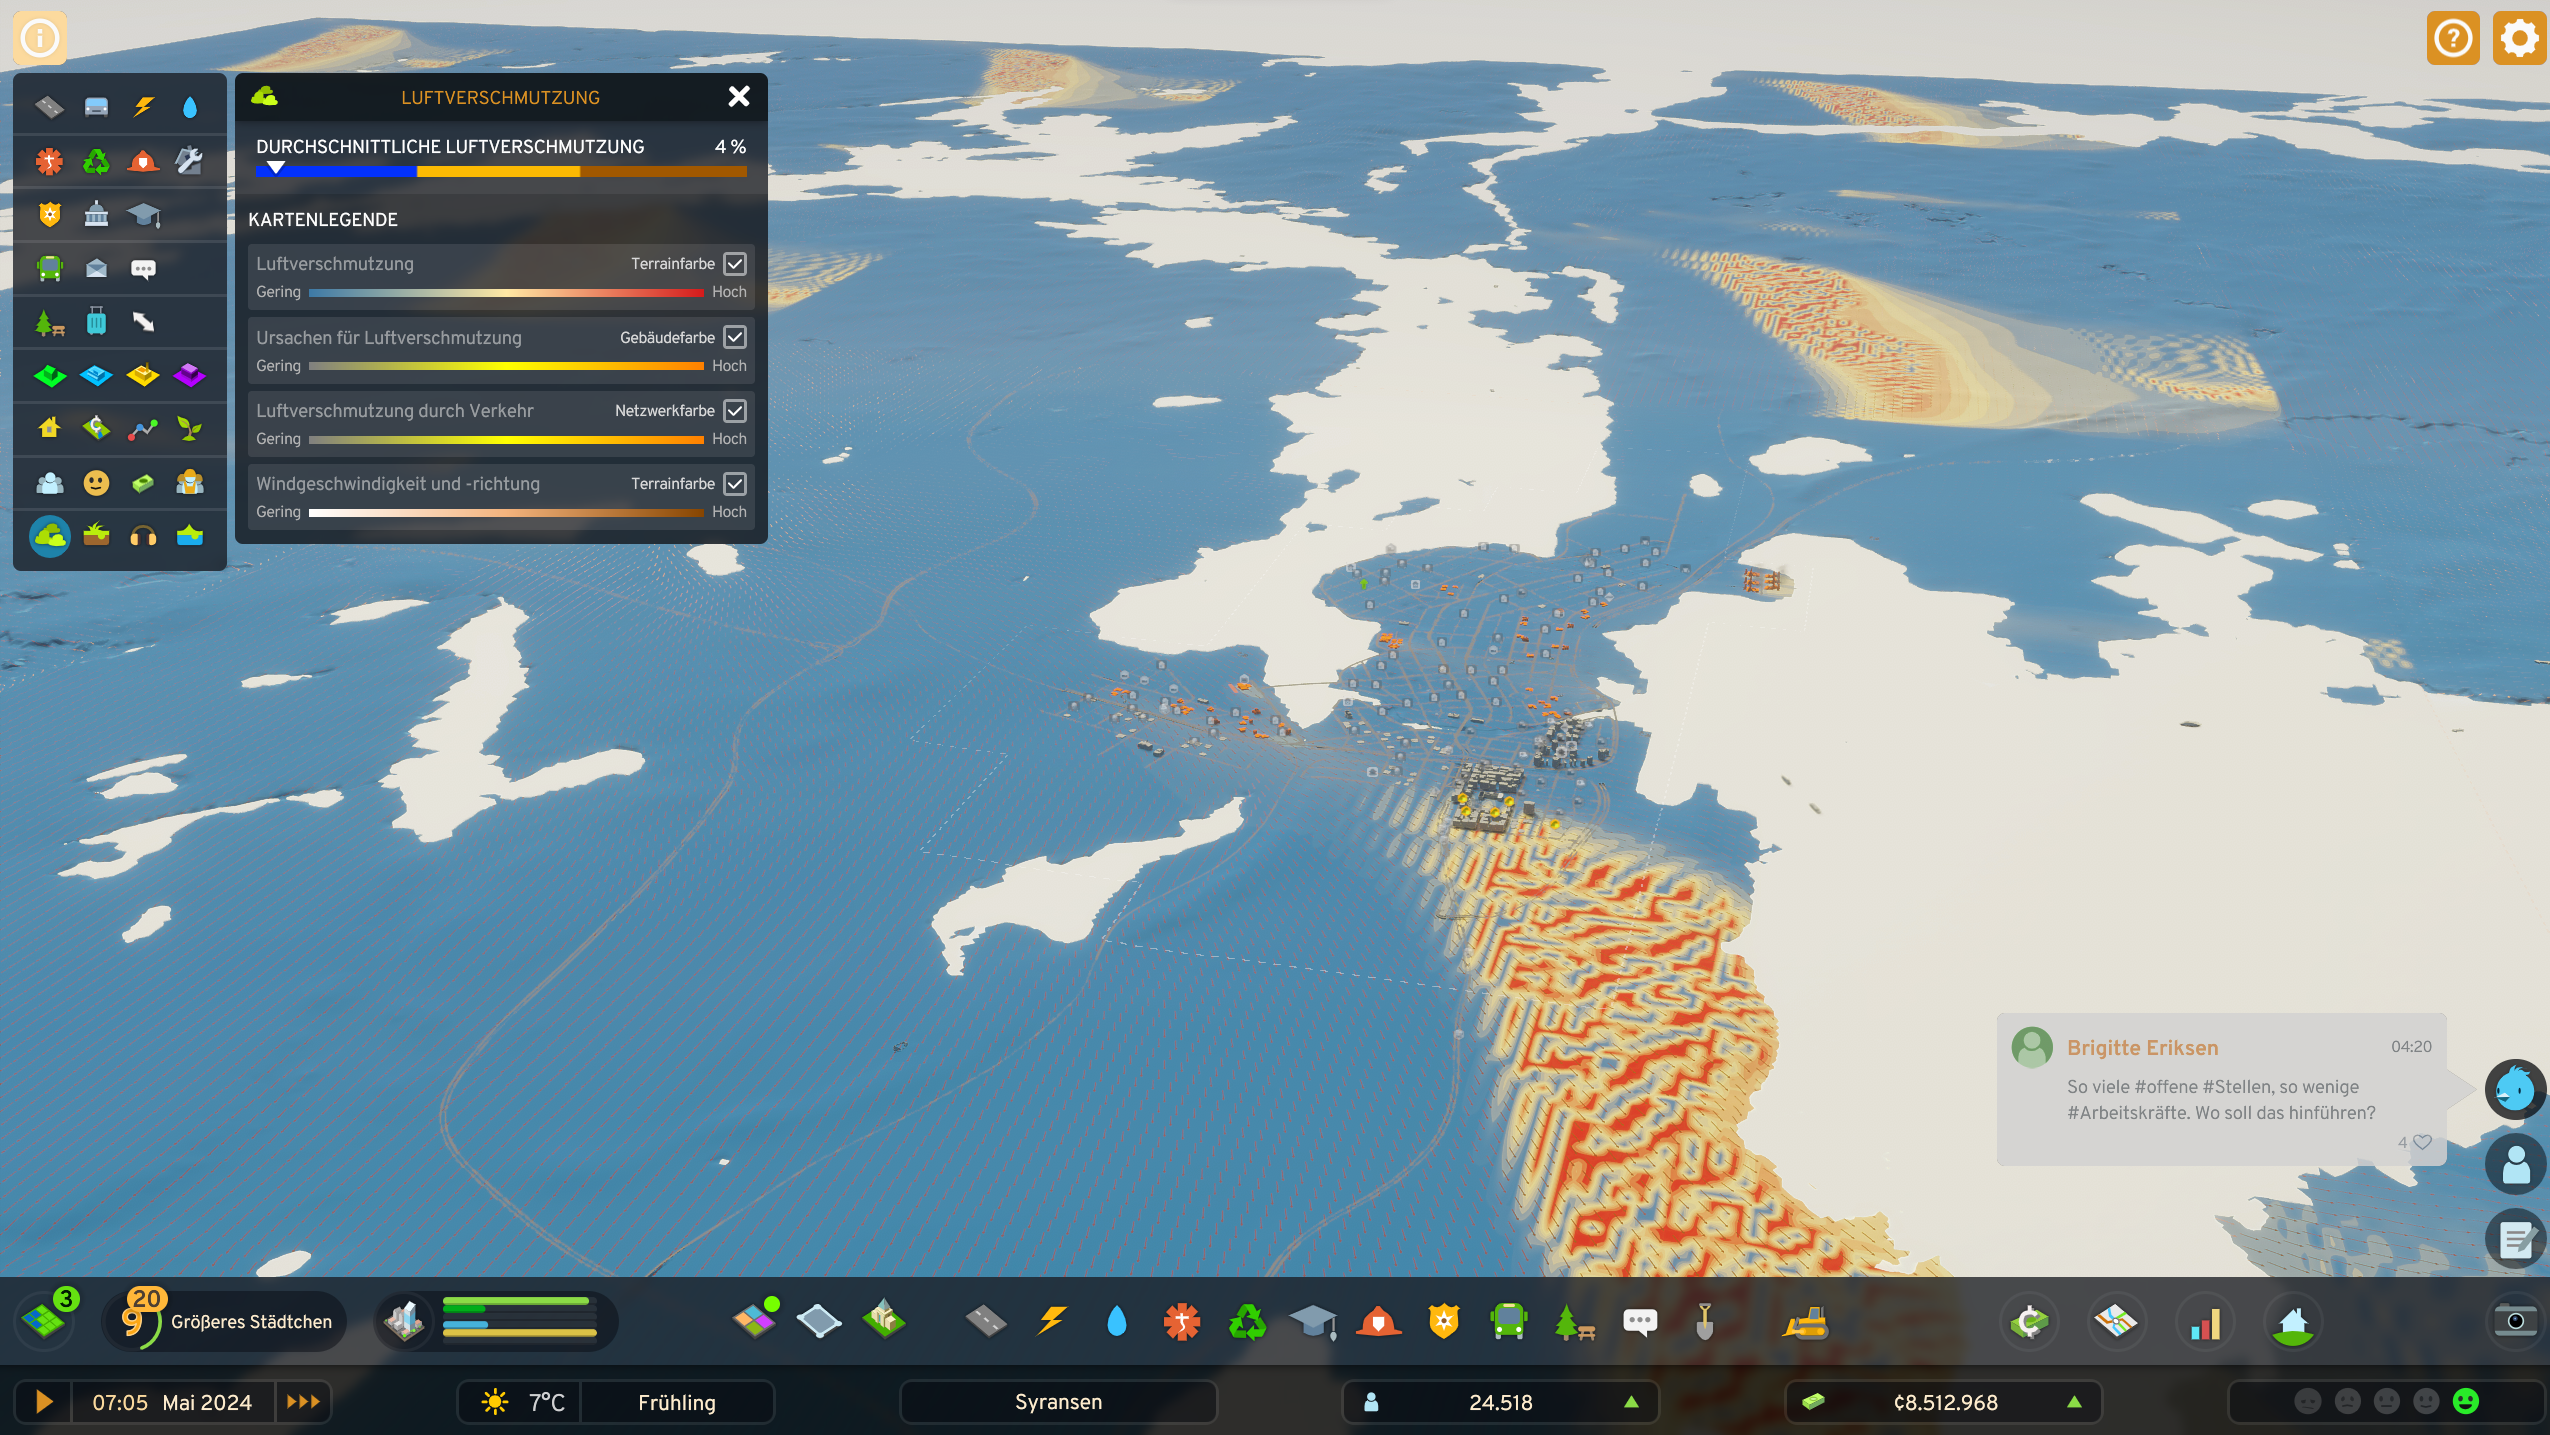
Task: Open the Education infoview
Action: [144, 214]
